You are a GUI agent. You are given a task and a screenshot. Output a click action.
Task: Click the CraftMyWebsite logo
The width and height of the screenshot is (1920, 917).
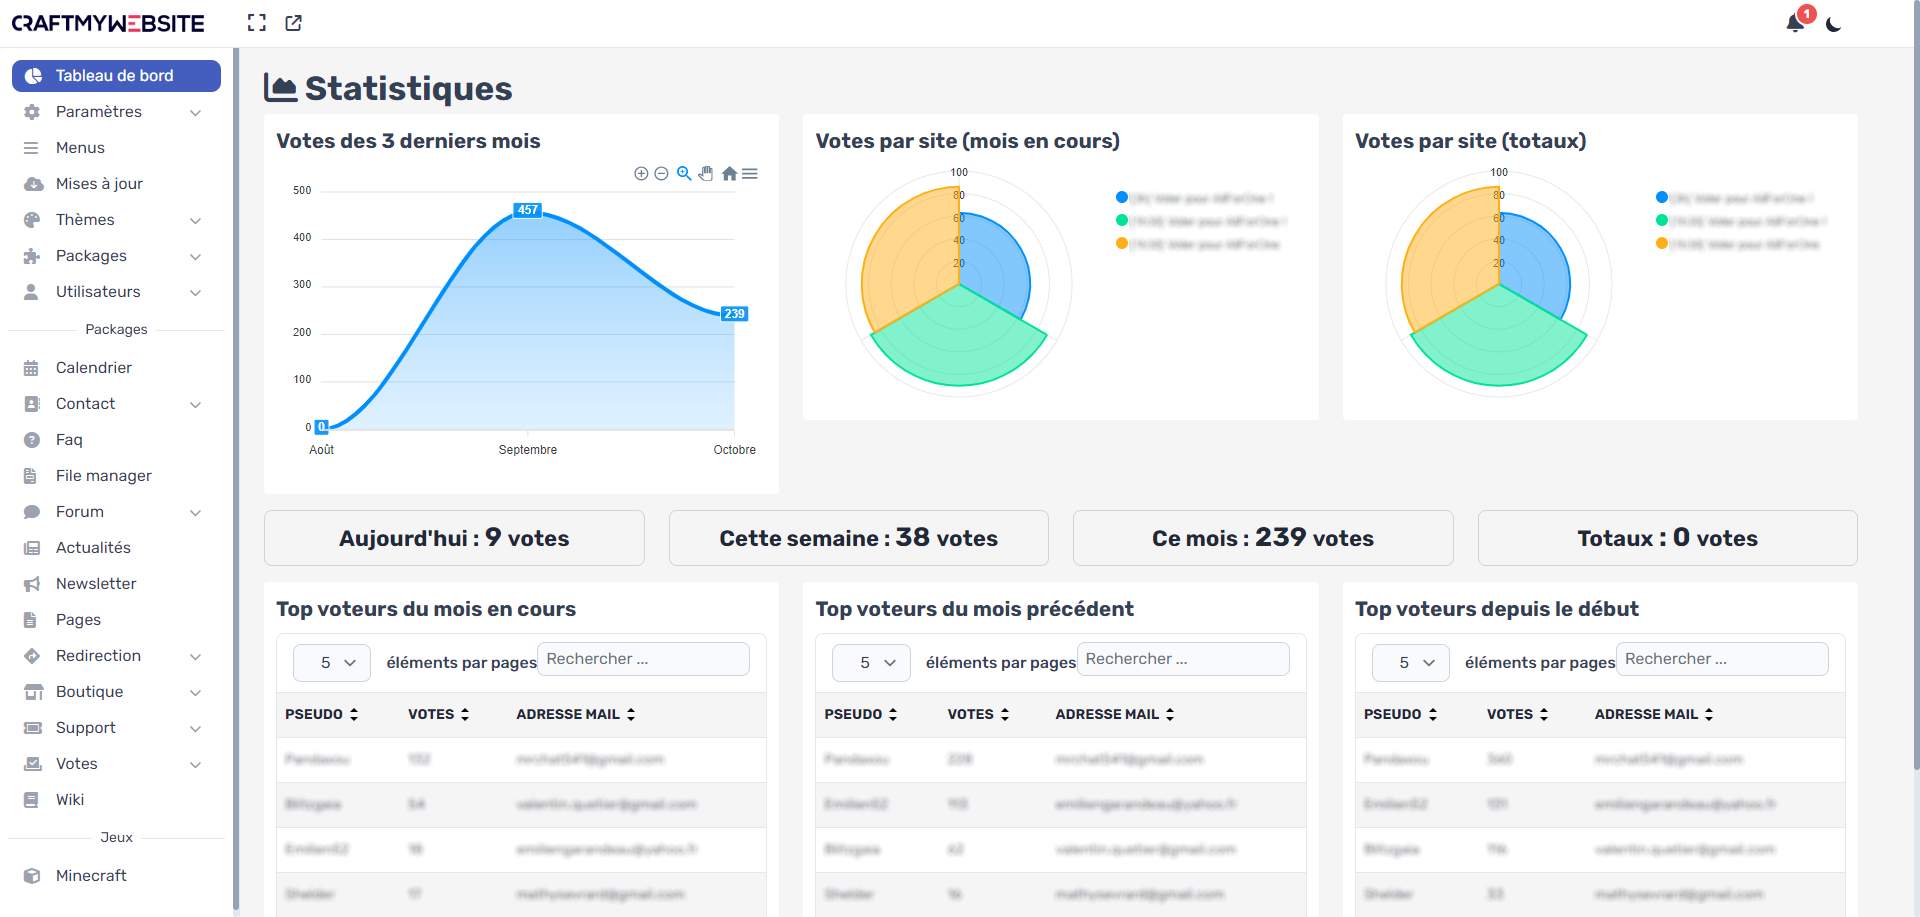pyautogui.click(x=108, y=23)
